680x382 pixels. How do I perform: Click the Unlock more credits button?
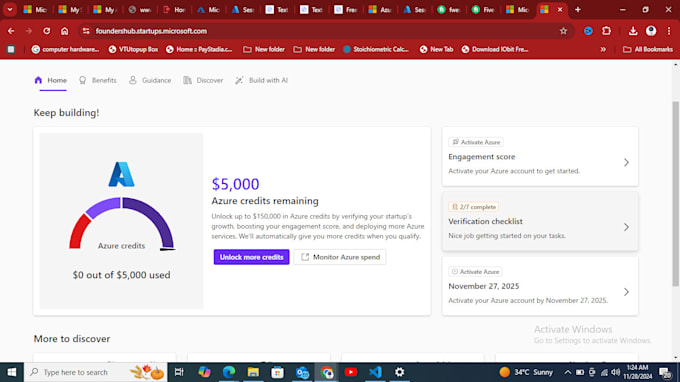(x=251, y=257)
